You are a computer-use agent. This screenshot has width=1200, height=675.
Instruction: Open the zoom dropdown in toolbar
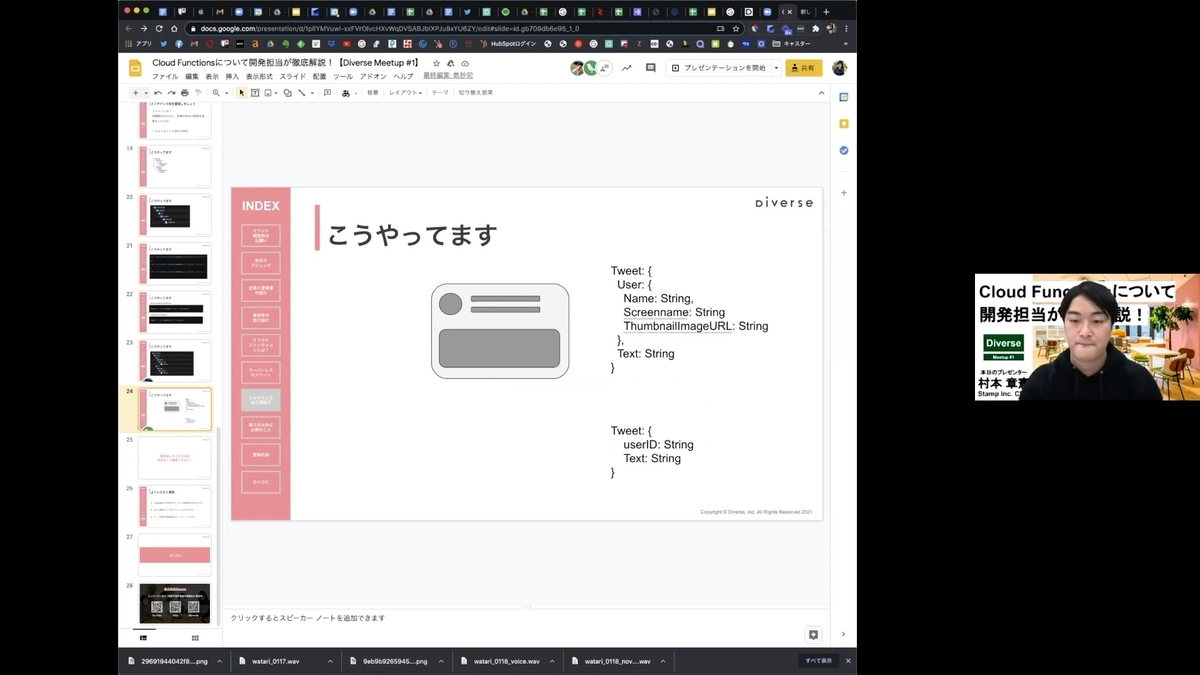click(226, 92)
